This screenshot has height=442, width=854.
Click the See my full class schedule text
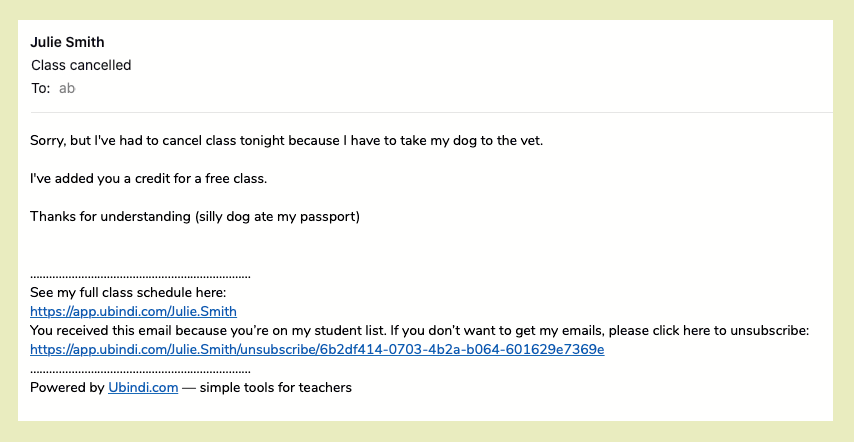[x=129, y=292]
